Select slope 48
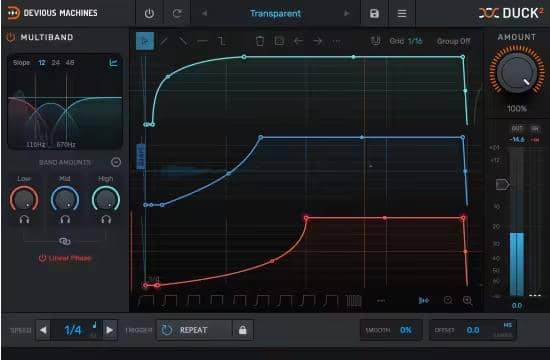Viewport: 550px width, 360px height. tap(70, 62)
